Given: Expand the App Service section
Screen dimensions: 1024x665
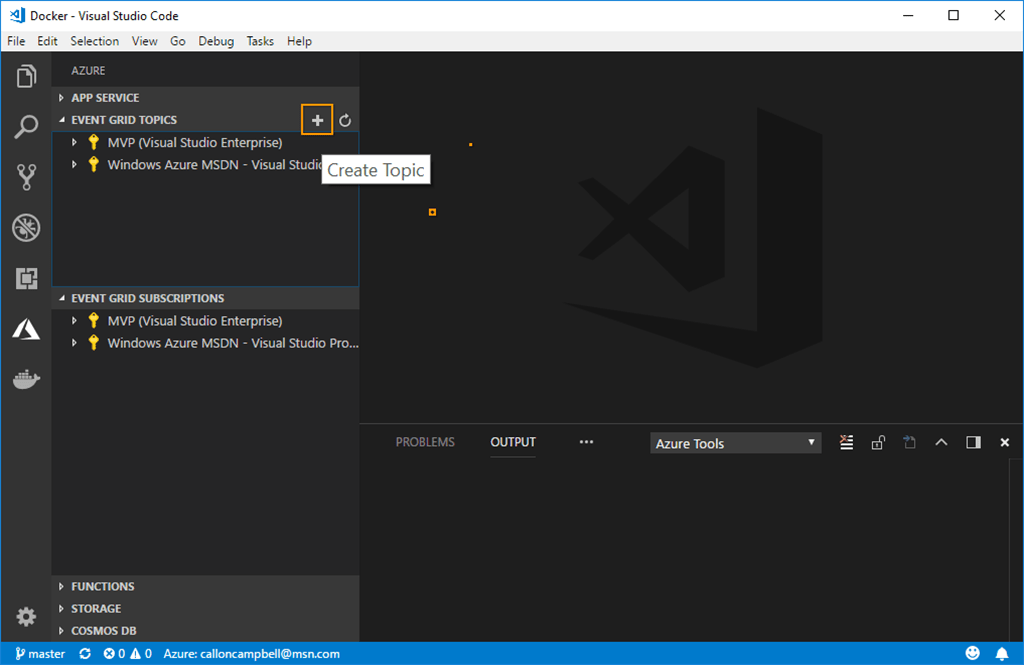Looking at the screenshot, I should click(x=105, y=98).
